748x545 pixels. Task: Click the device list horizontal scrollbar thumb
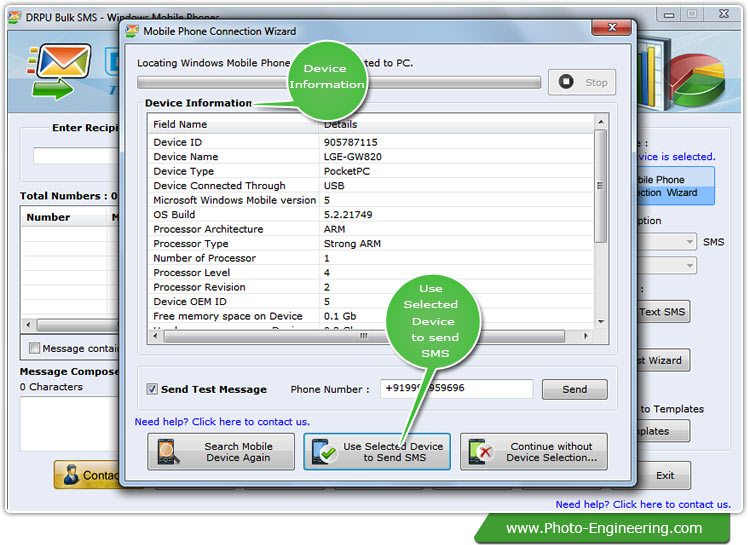[x=364, y=336]
